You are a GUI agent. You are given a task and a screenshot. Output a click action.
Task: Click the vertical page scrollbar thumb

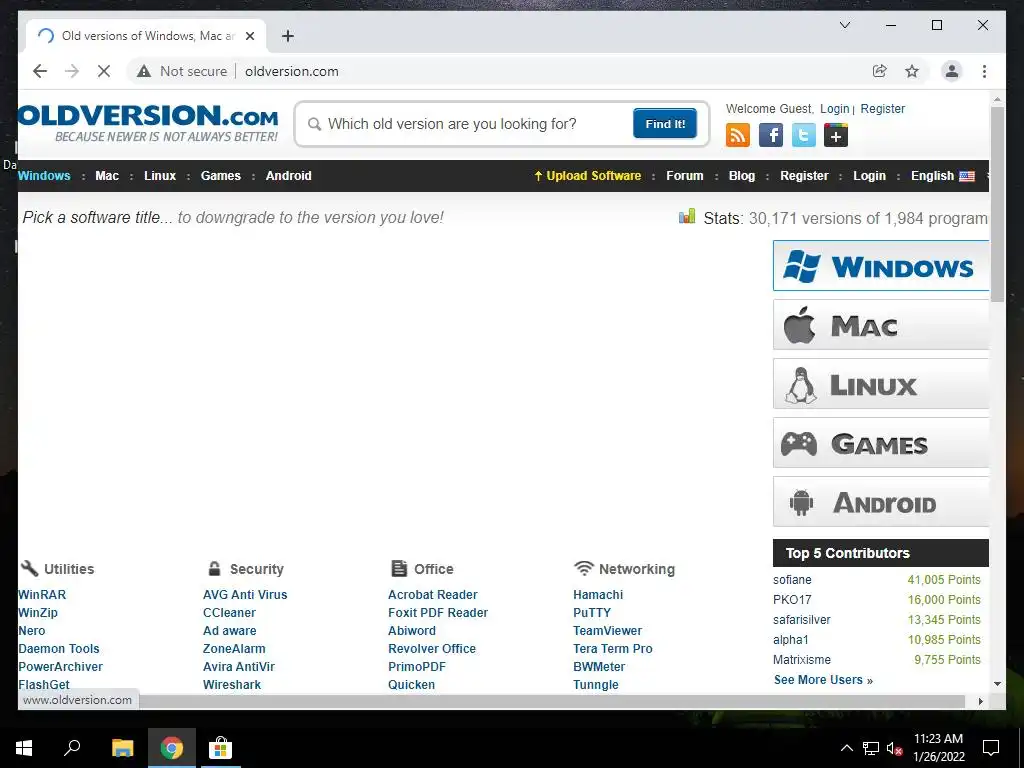click(997, 204)
